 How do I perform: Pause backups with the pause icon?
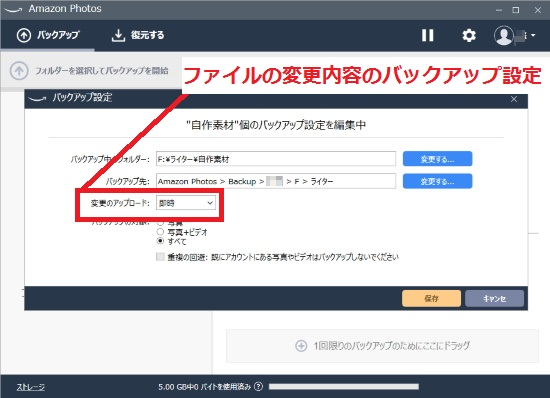427,35
